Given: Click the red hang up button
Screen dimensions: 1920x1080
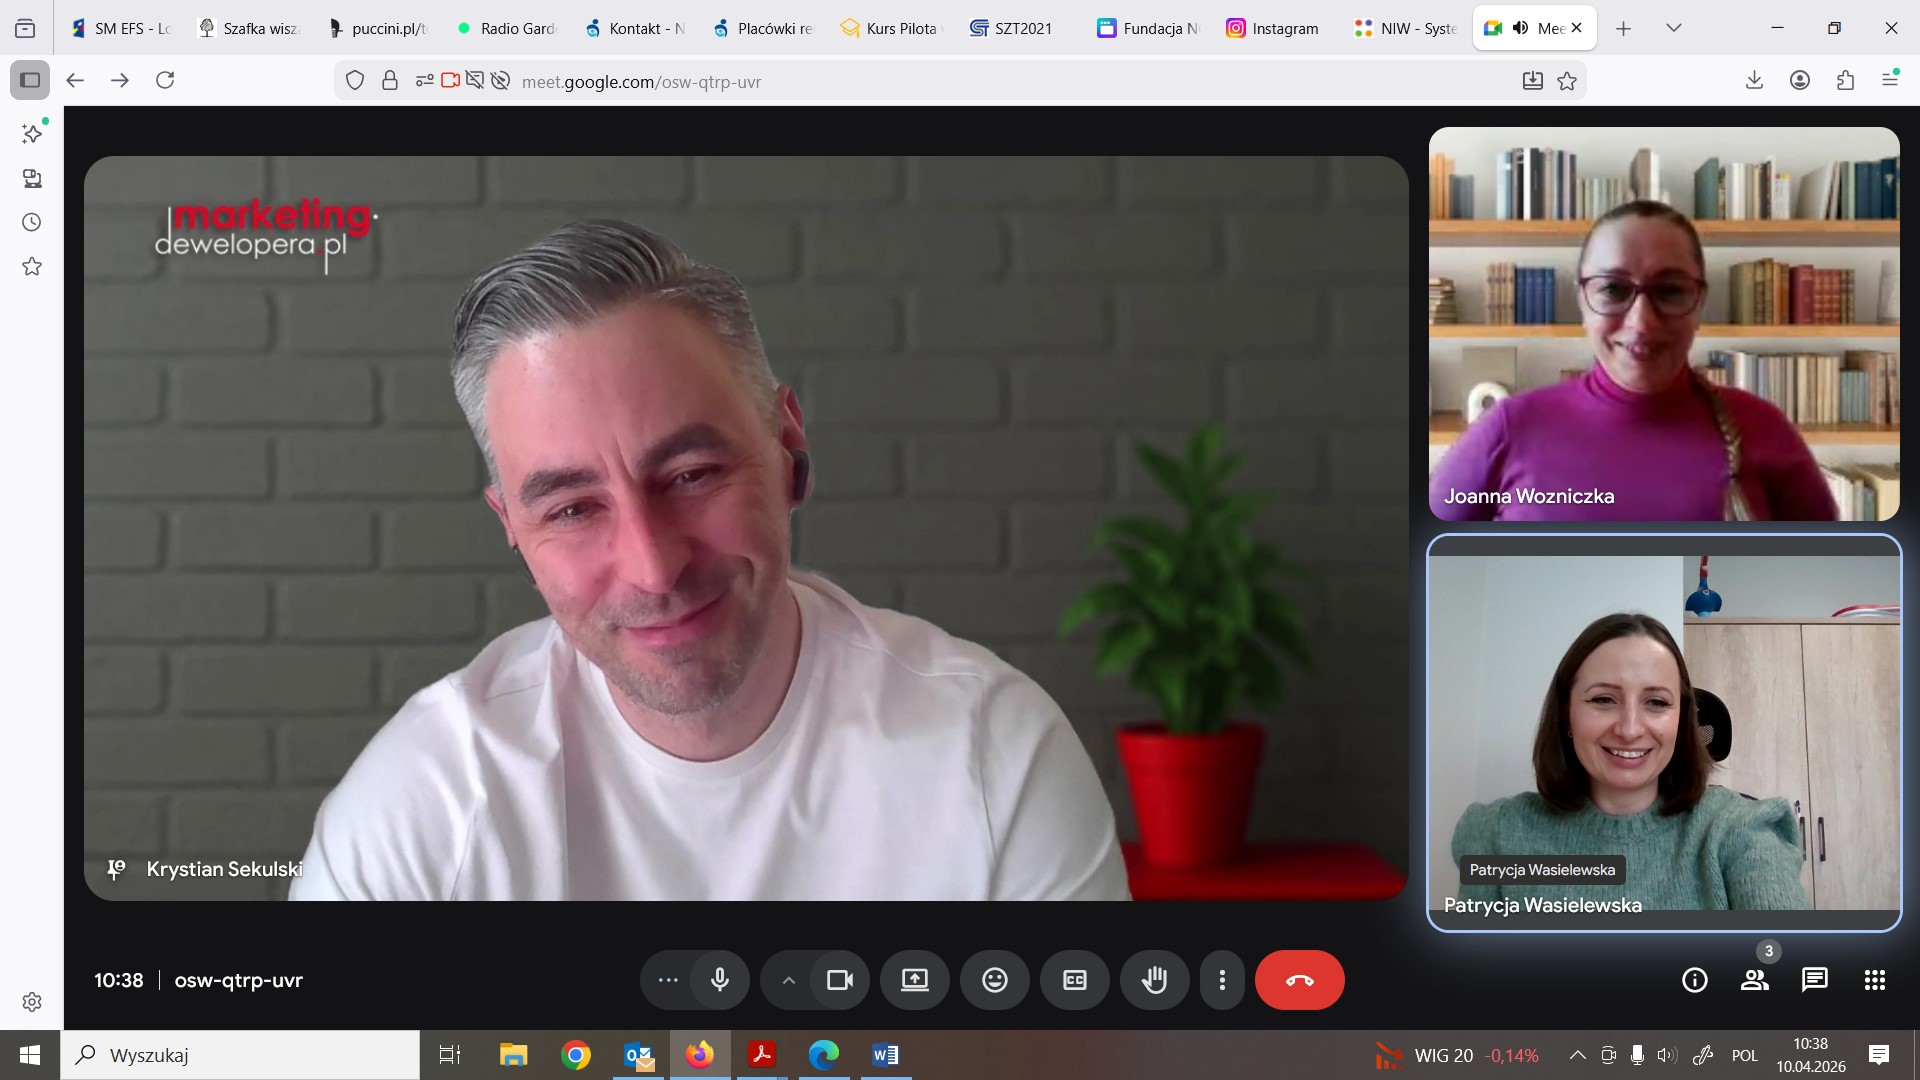Looking at the screenshot, I should pos(1299,980).
